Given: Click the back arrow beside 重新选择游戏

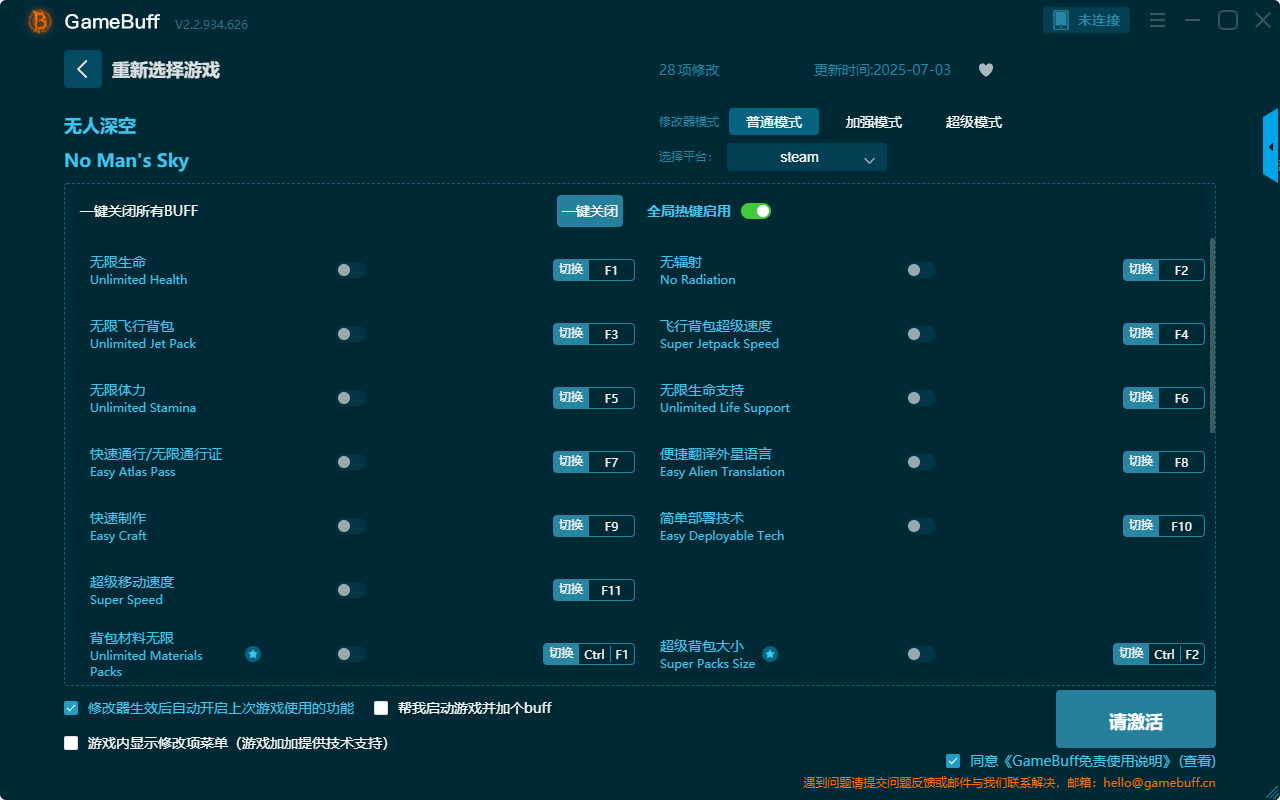Looking at the screenshot, I should click(83, 69).
